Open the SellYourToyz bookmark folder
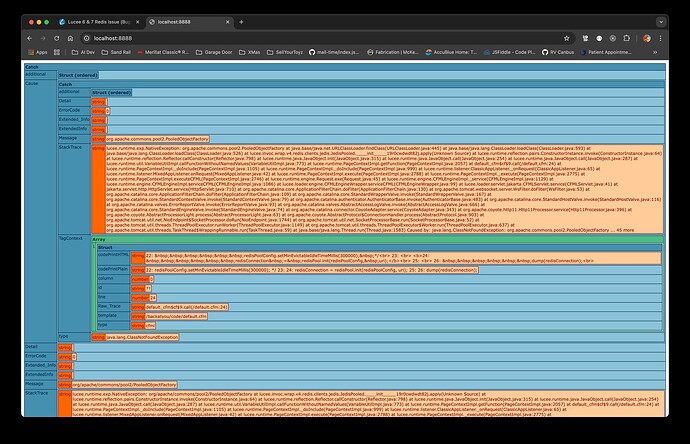This screenshot has height=444, width=690. click(285, 52)
